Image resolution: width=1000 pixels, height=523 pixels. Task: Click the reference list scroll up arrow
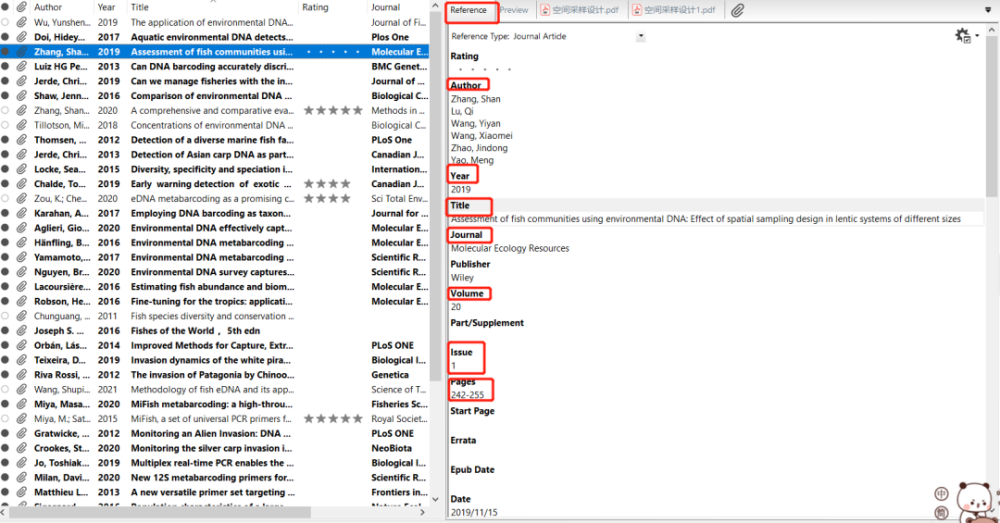pos(436,6)
